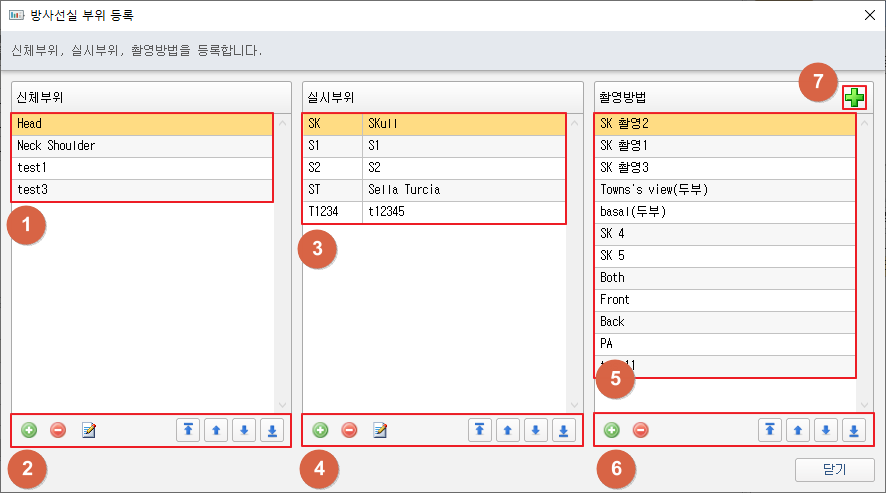Image resolution: width=886 pixels, height=493 pixels.
Task: Select Towns's view(두부) in 촬영방법 list
Action: pyautogui.click(x=725, y=190)
